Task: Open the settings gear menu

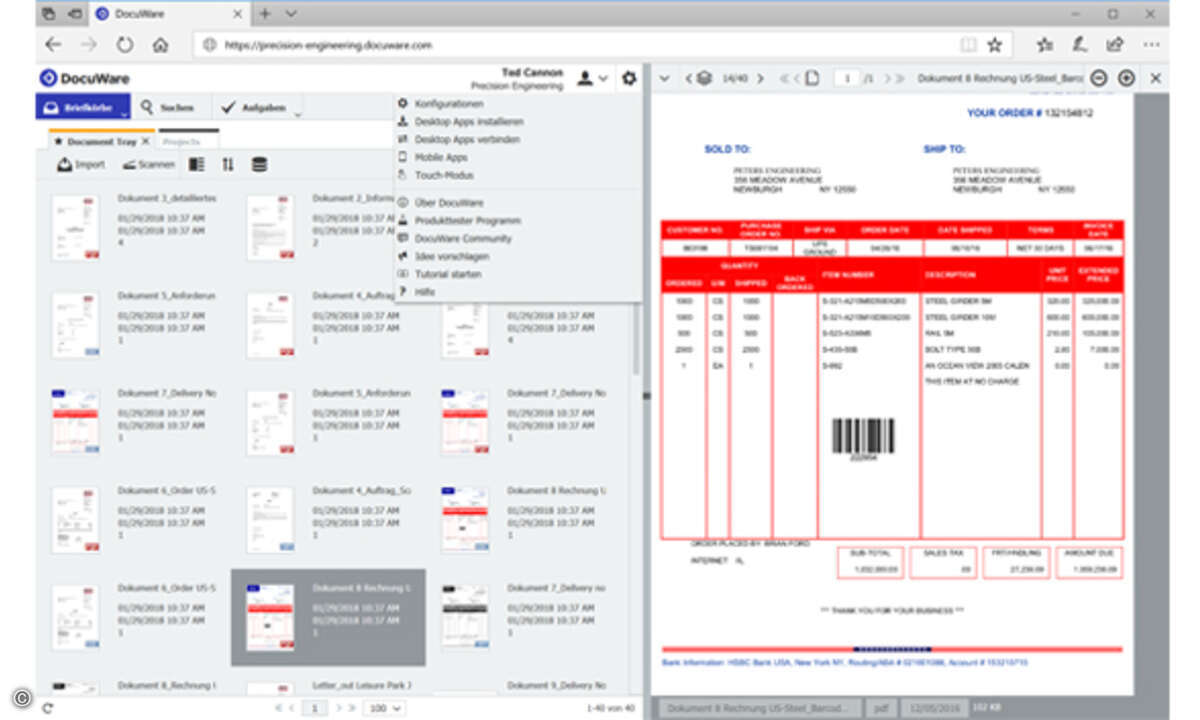Action: 628,78
